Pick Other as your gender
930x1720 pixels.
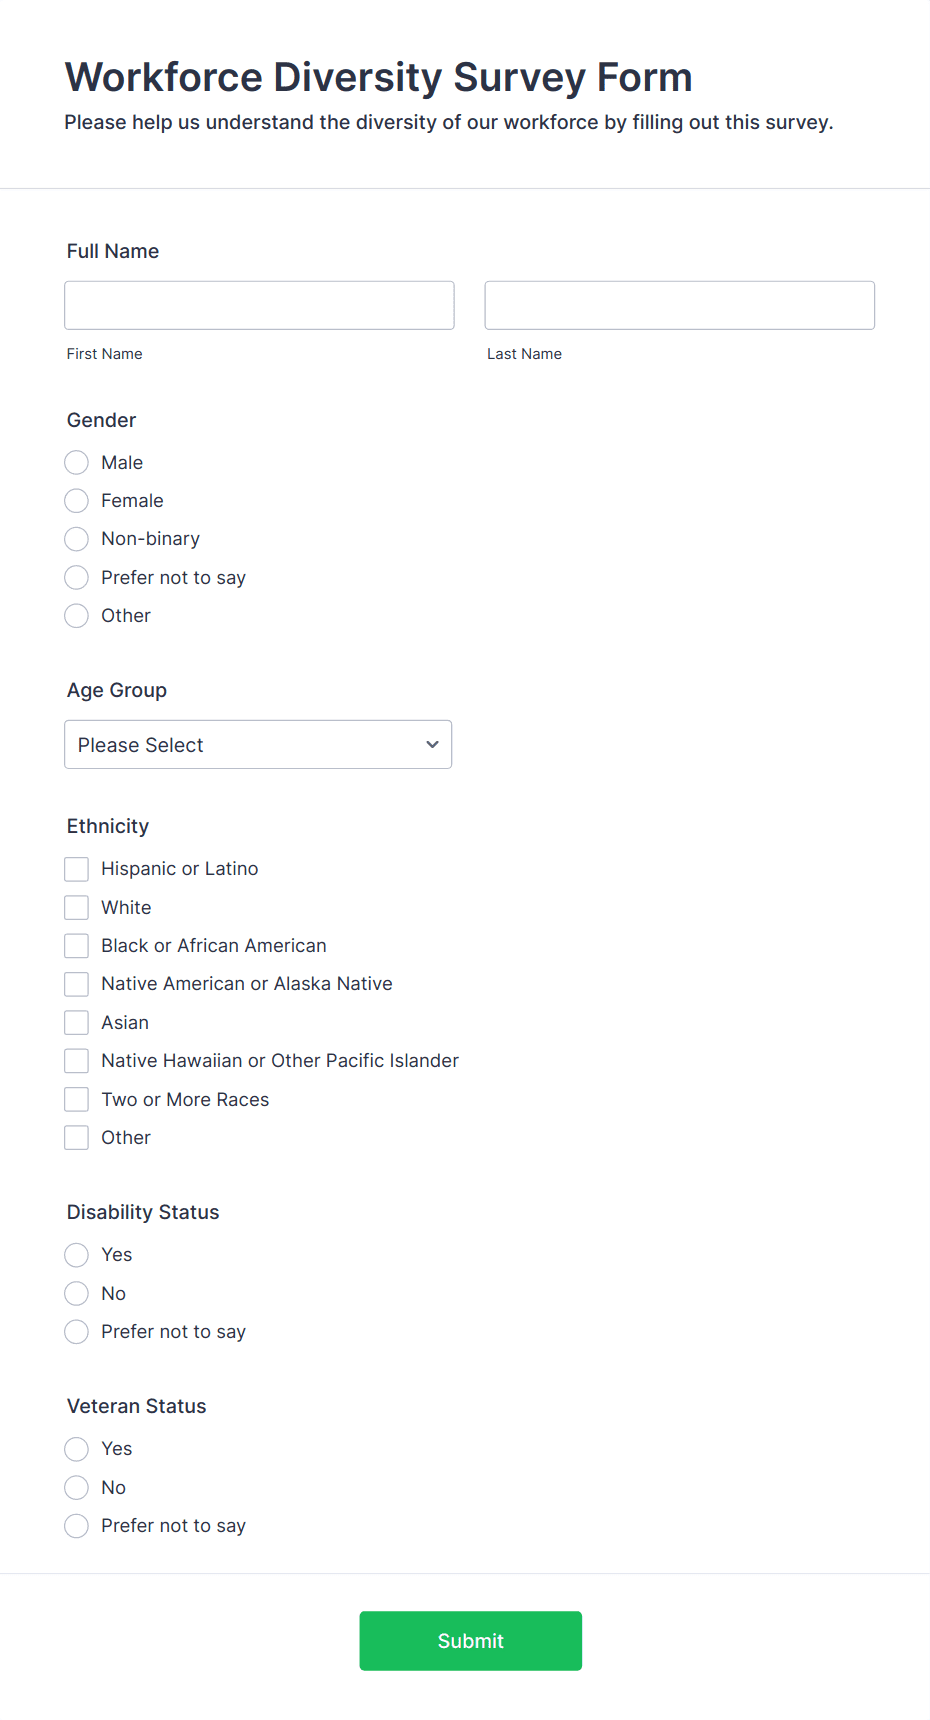[x=76, y=615]
